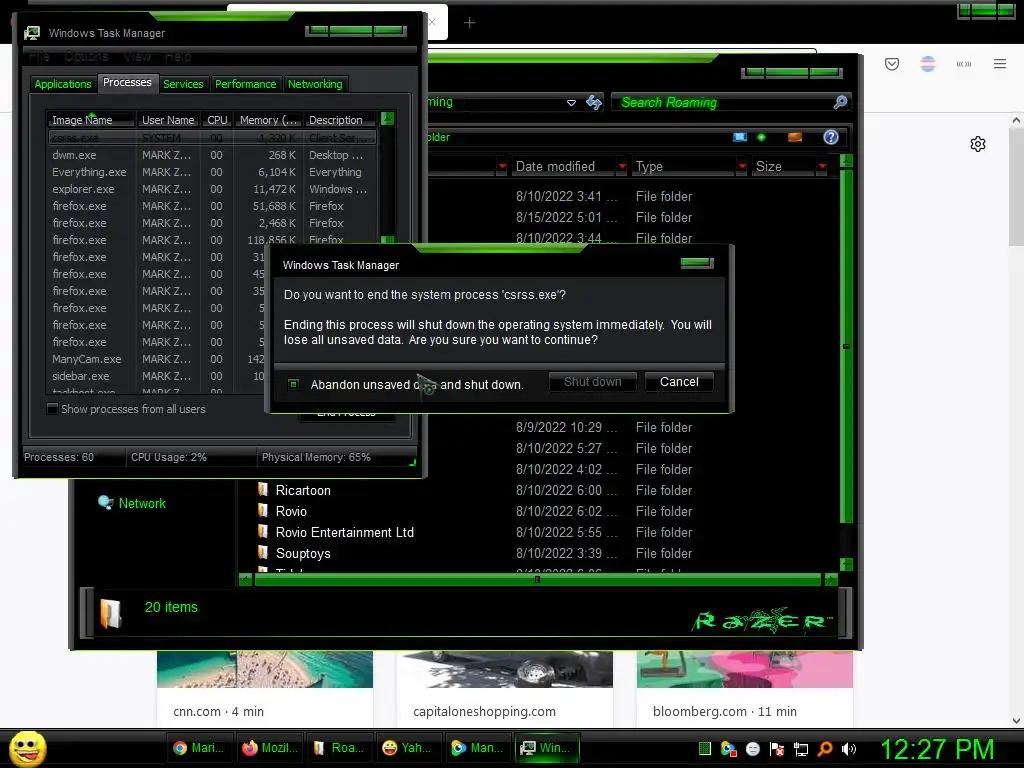
Task: Select the csrss.exe process row
Action: (212, 138)
